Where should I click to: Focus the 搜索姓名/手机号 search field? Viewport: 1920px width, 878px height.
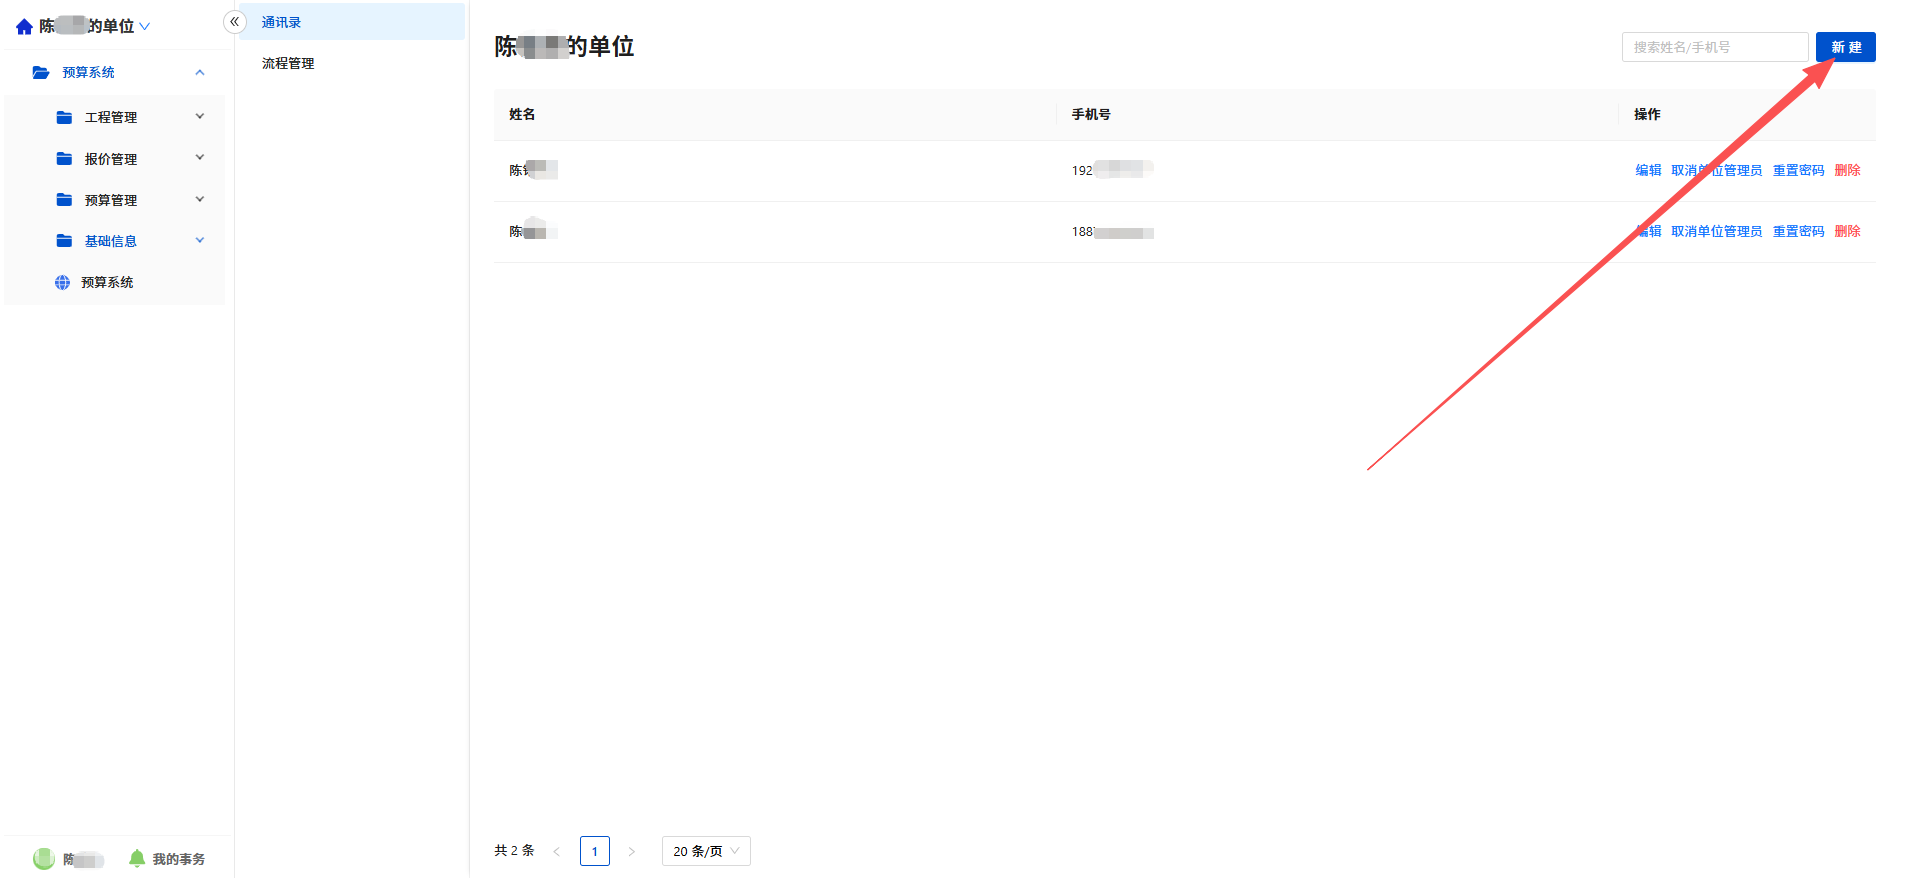click(1714, 47)
